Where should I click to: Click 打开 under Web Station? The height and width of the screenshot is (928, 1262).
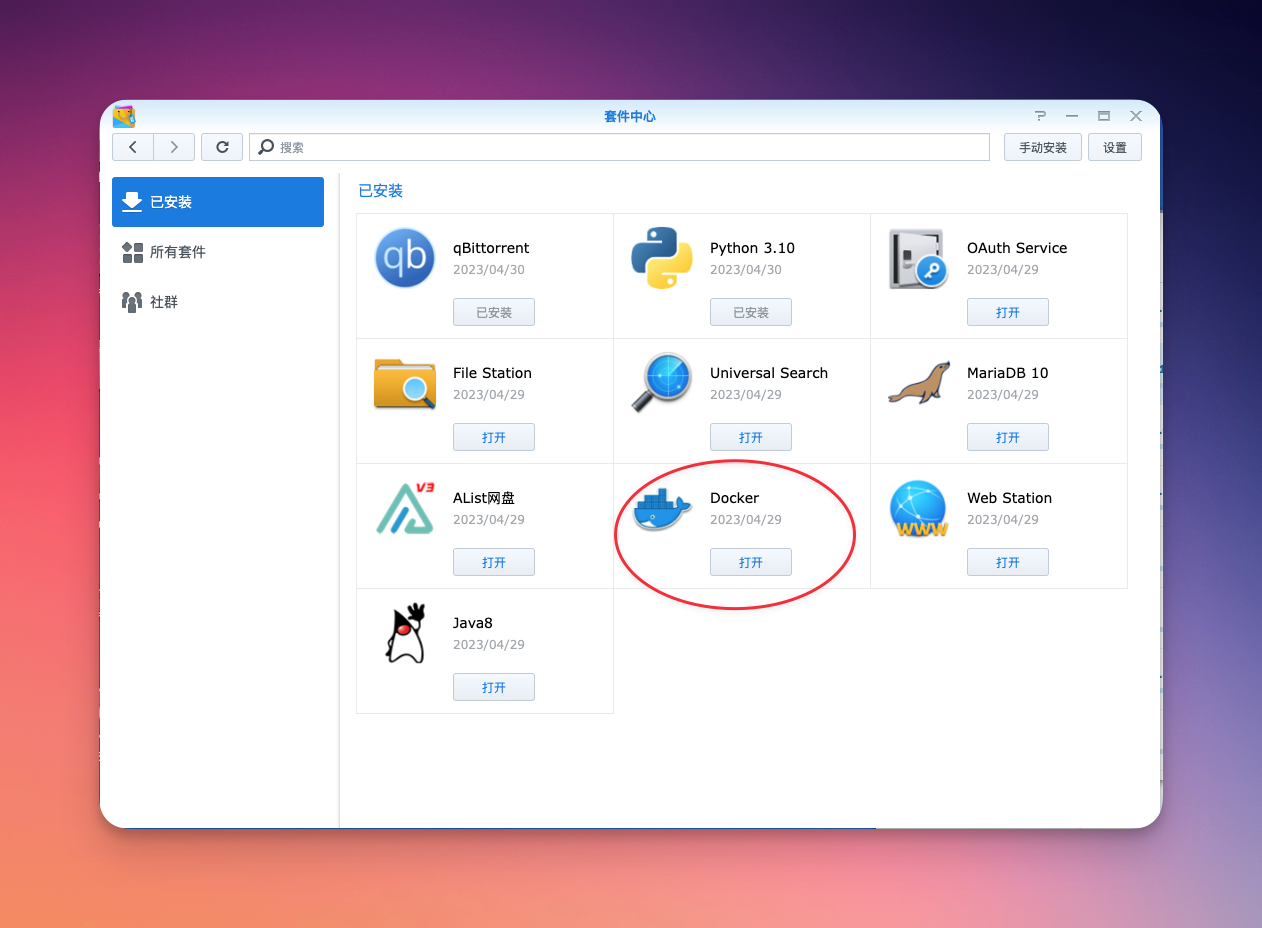pos(1008,562)
